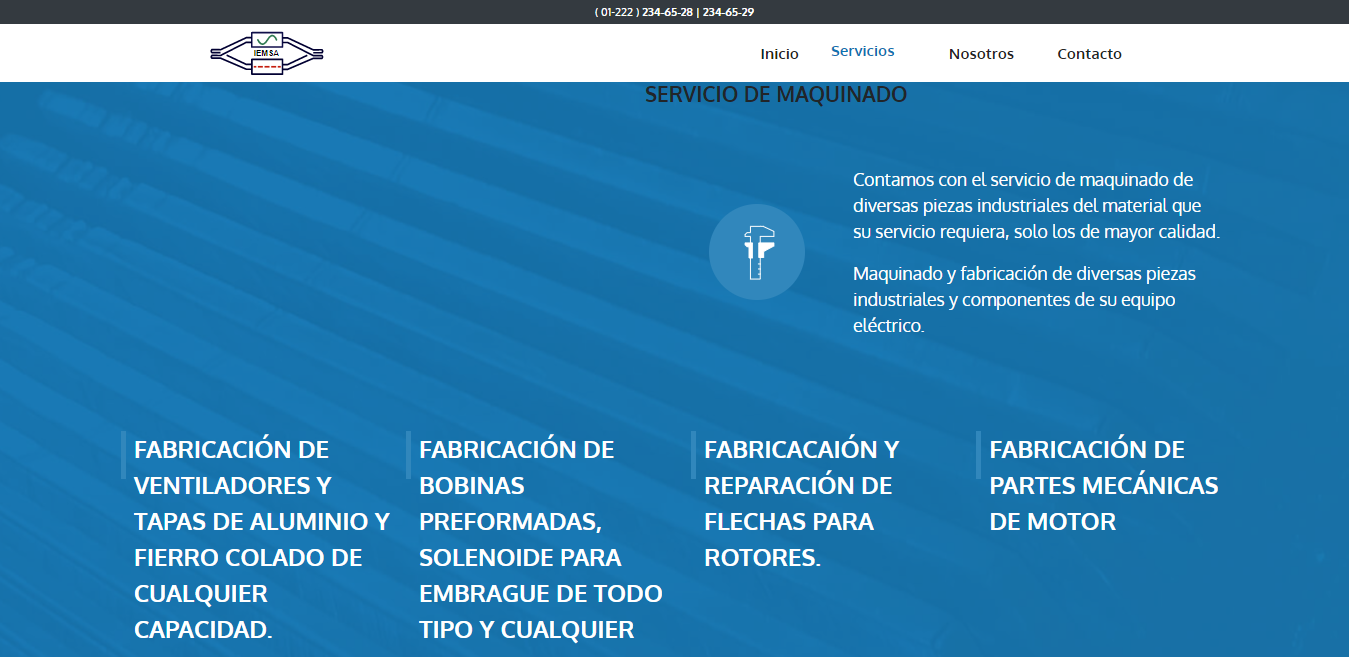The image size is (1349, 657).
Task: Click the Reparación de Flechas para Rotores heading
Action: pos(801,504)
